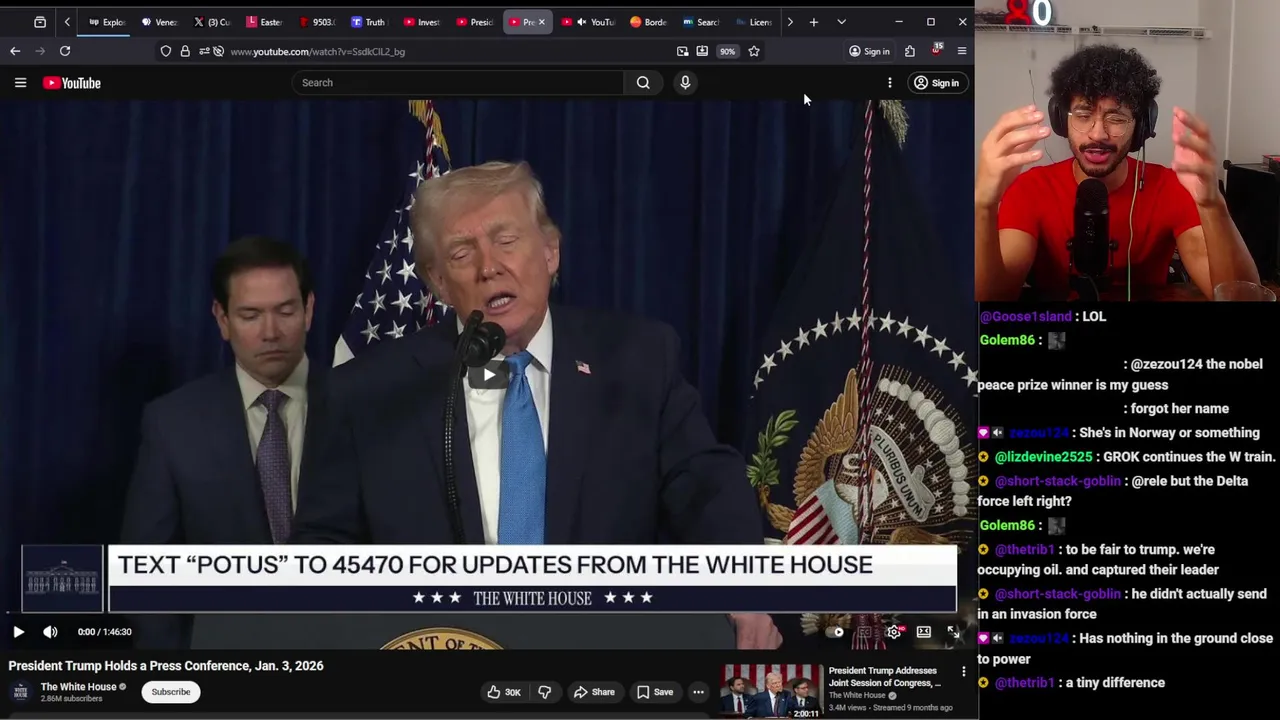The image size is (1280, 720).
Task: Switch to the Truth tab
Action: pyautogui.click(x=369, y=22)
